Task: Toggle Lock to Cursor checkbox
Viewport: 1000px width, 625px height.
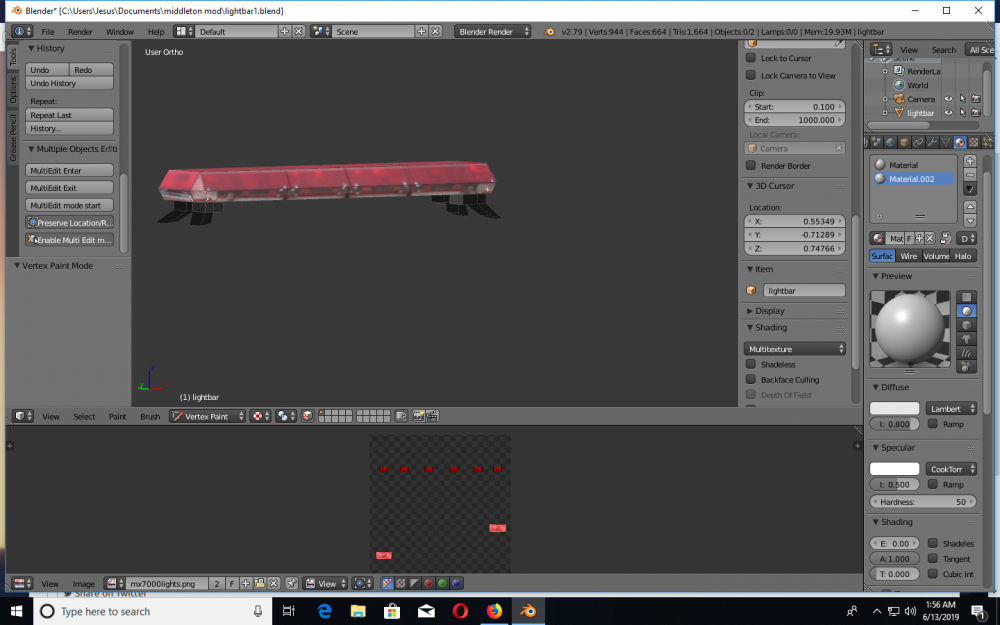Action: (751, 57)
